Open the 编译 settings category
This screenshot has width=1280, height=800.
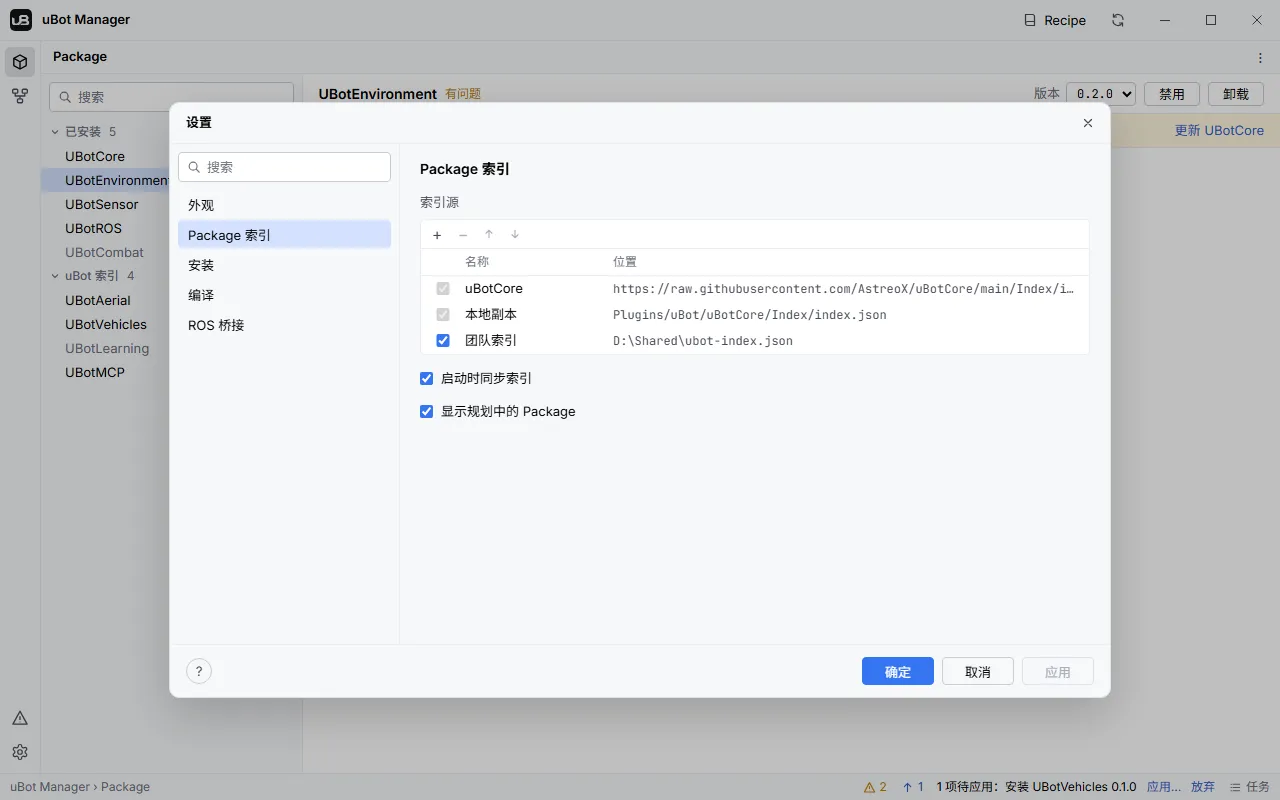284,295
